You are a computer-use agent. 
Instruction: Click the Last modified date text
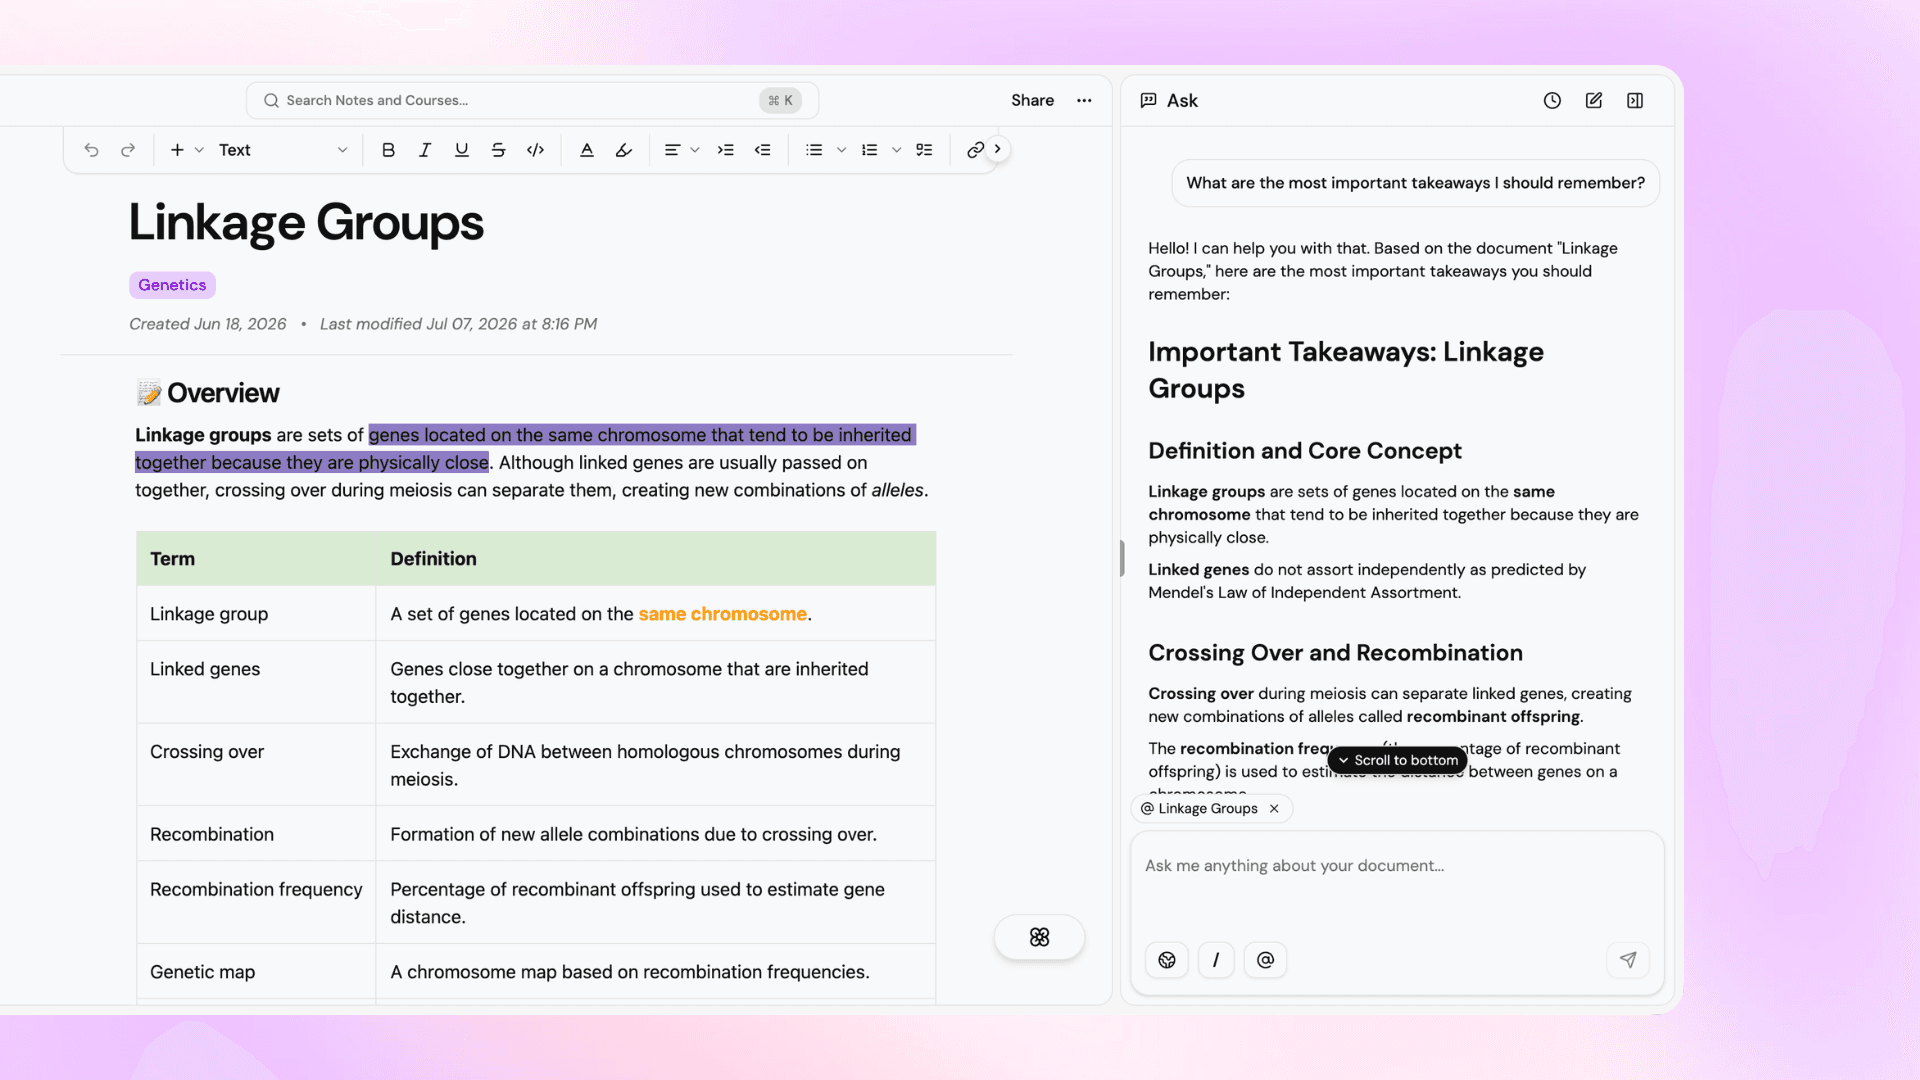tap(458, 324)
